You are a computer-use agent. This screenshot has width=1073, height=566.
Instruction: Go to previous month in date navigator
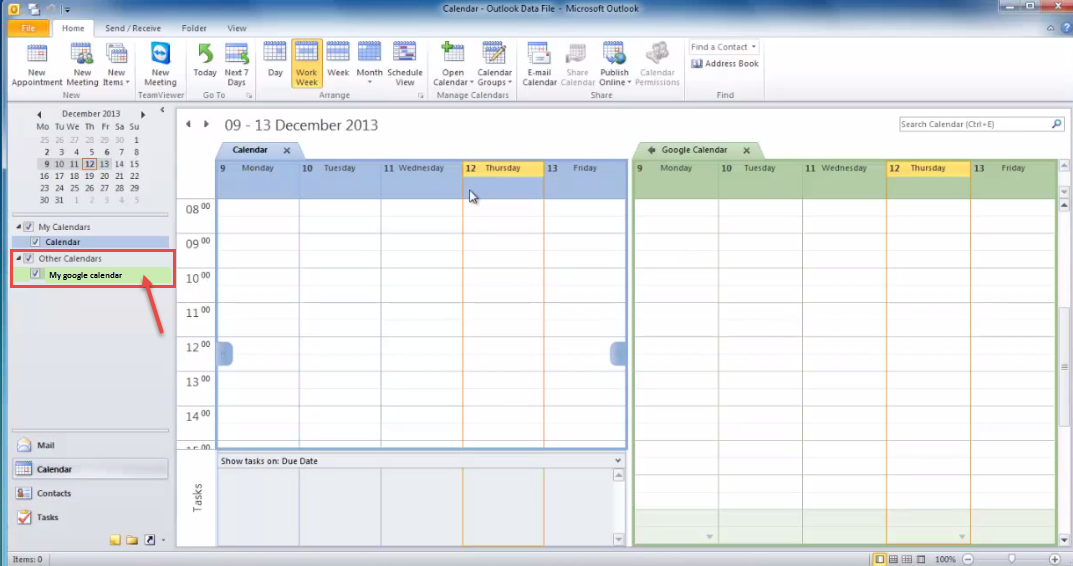(x=39, y=114)
